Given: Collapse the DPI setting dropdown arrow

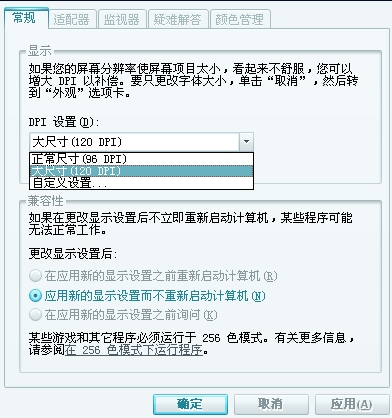Looking at the screenshot, I should click(246, 142).
